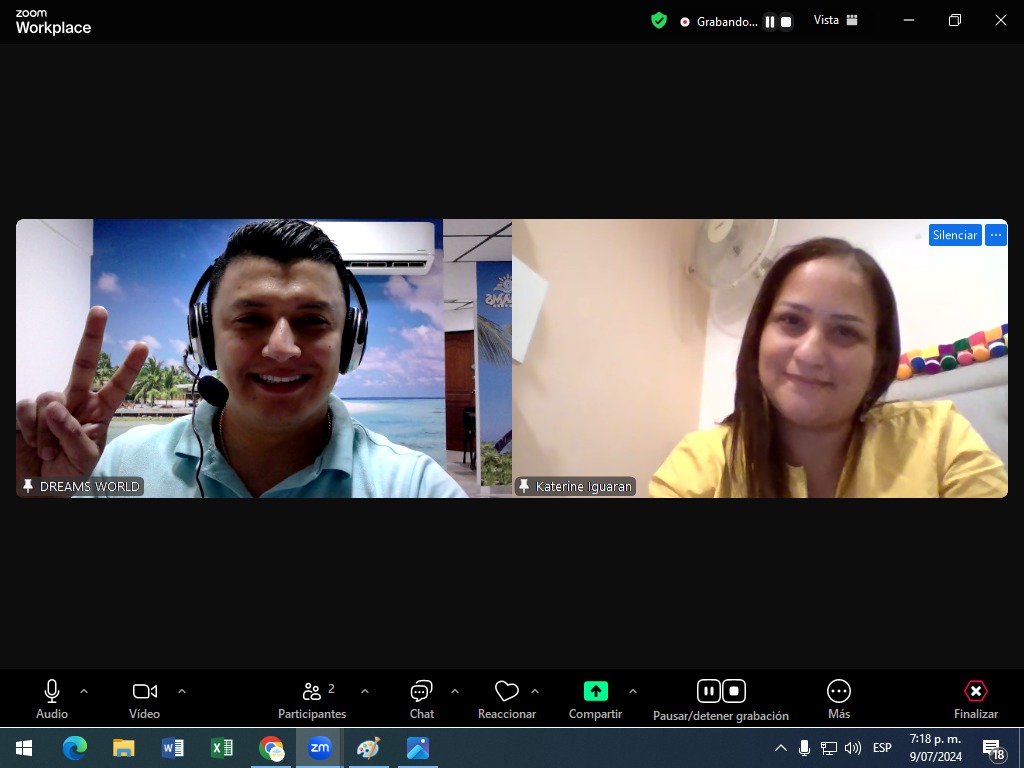Open Excel from the taskbar

pos(221,748)
